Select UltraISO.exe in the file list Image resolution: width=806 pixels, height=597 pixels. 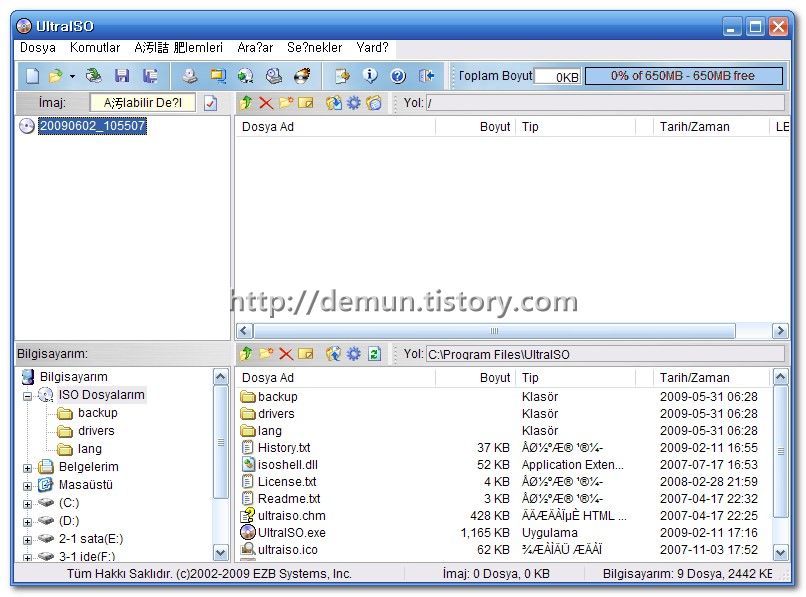pos(291,533)
